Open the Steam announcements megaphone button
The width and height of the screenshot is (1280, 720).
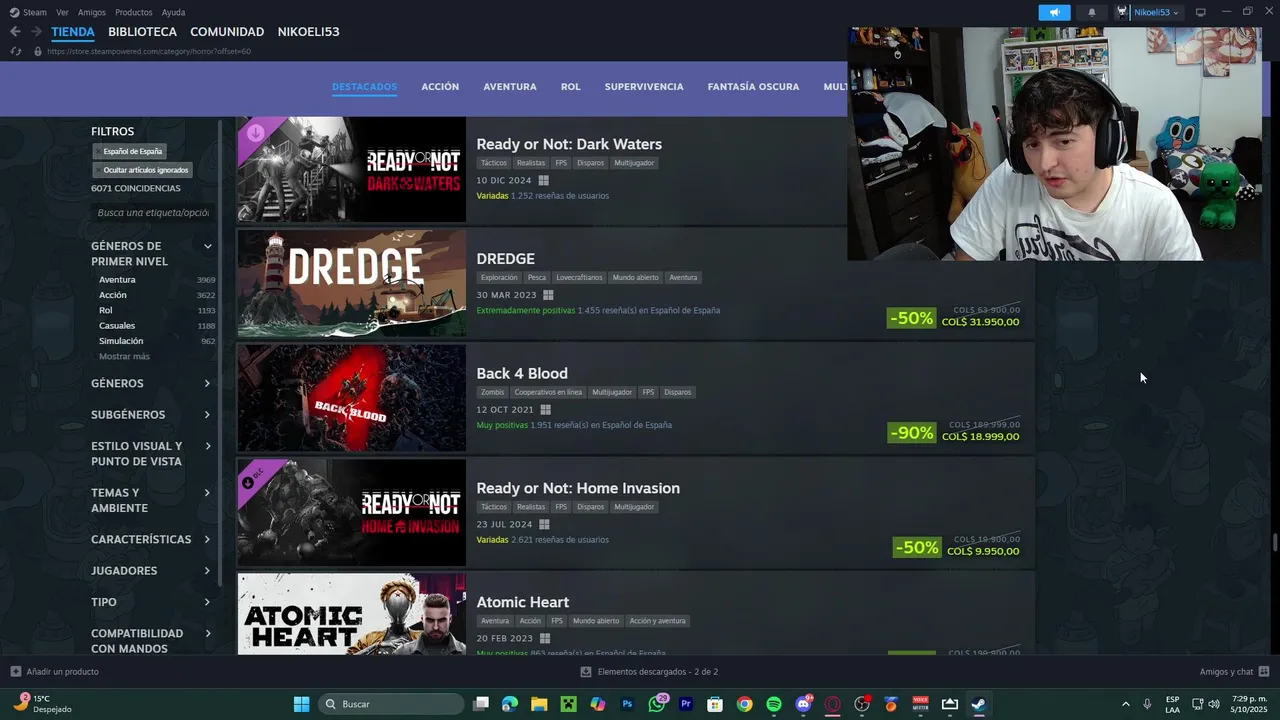tap(1054, 12)
